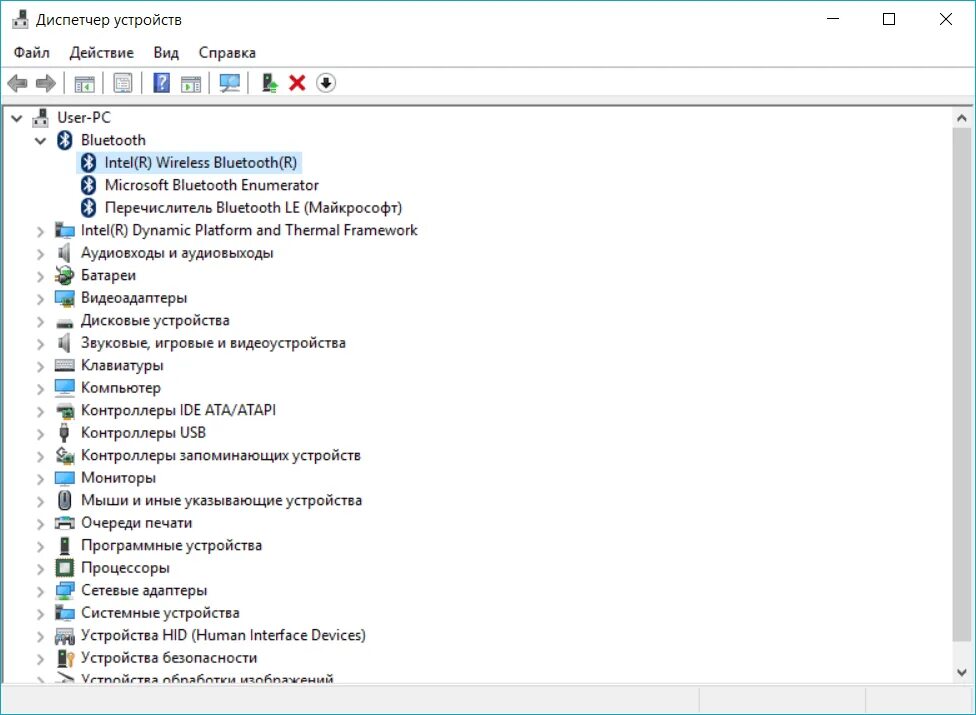This screenshot has width=976, height=715.
Task: Expand the Компьютер category
Action: click(40, 388)
